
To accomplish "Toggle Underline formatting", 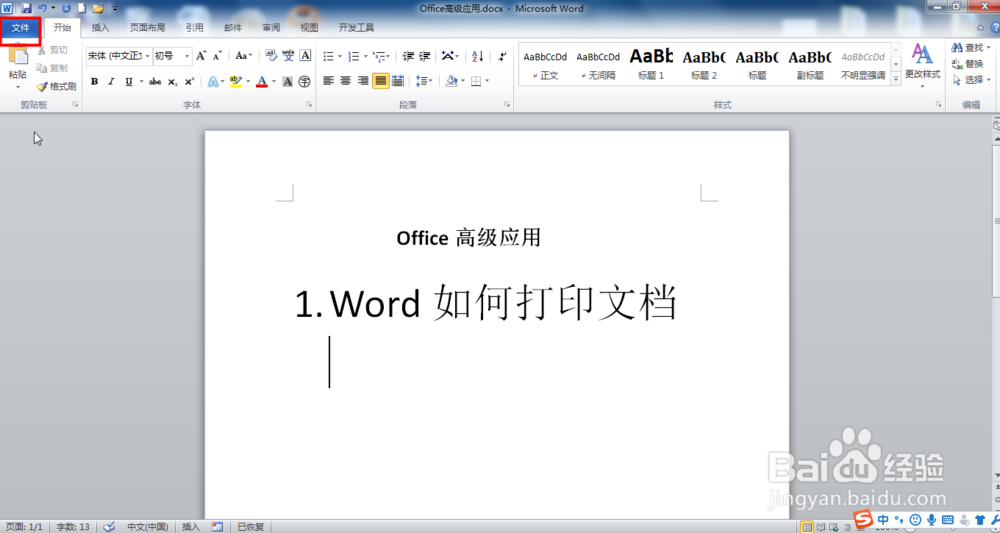I will [x=128, y=82].
